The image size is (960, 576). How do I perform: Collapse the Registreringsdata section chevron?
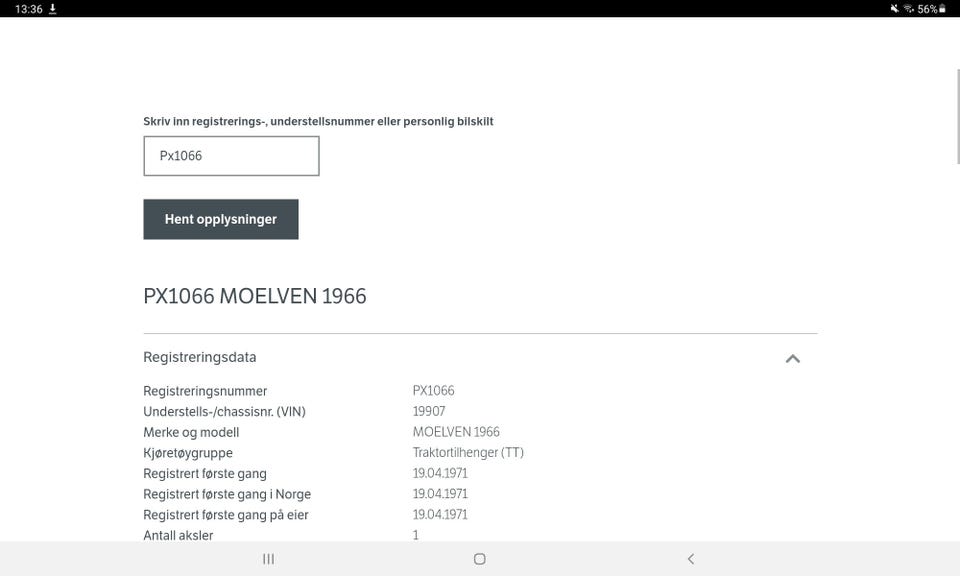(x=793, y=359)
